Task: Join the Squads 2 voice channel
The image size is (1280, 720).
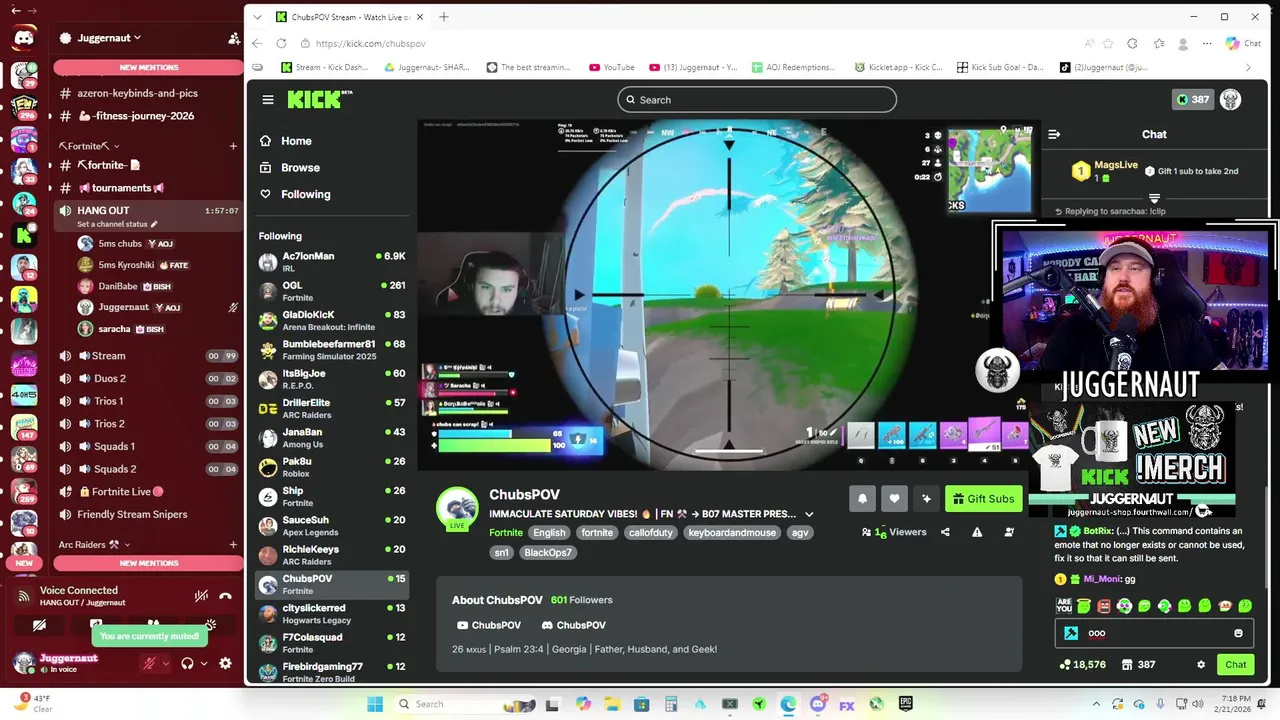Action: tap(147, 469)
